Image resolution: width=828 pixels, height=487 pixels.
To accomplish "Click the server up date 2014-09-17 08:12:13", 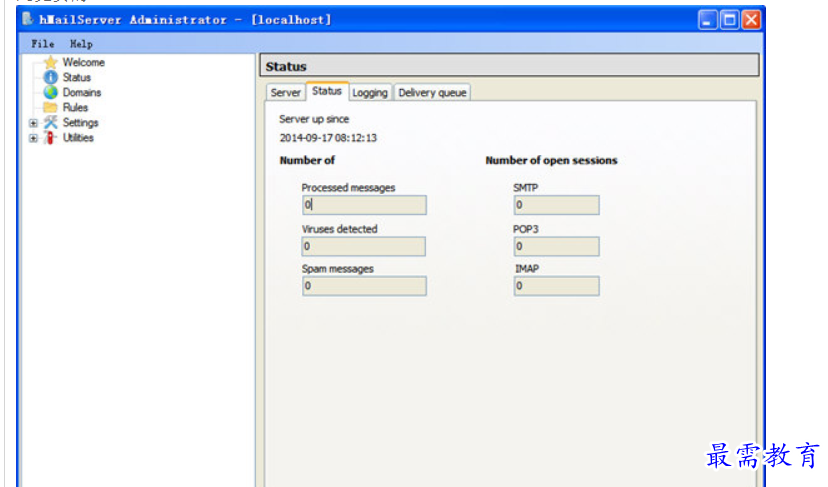I will [328, 138].
